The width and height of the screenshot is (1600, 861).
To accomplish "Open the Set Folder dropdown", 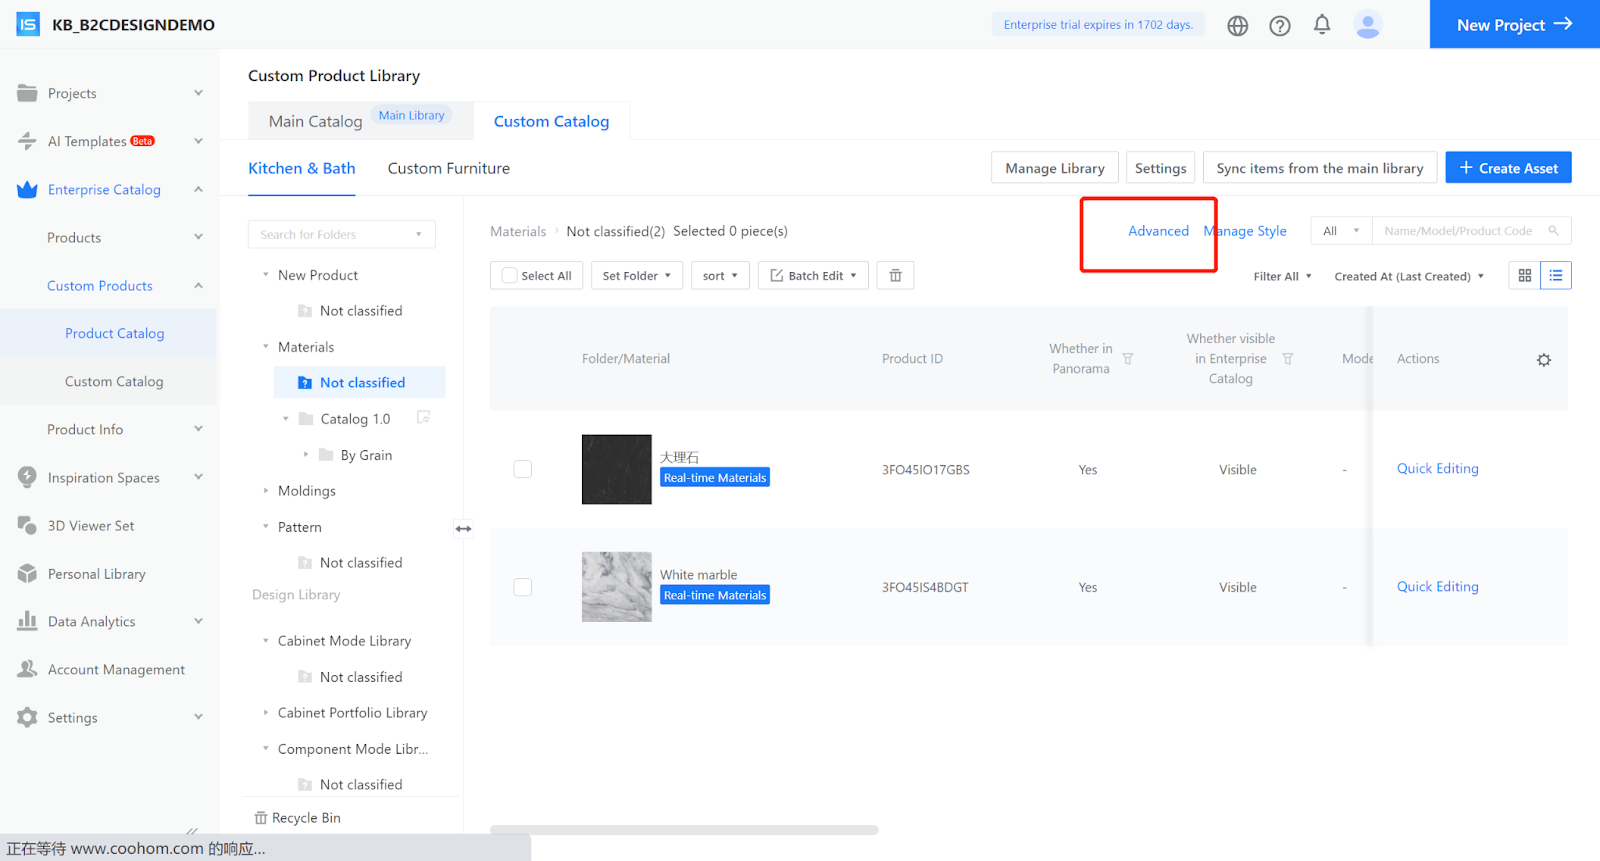I will [x=636, y=276].
